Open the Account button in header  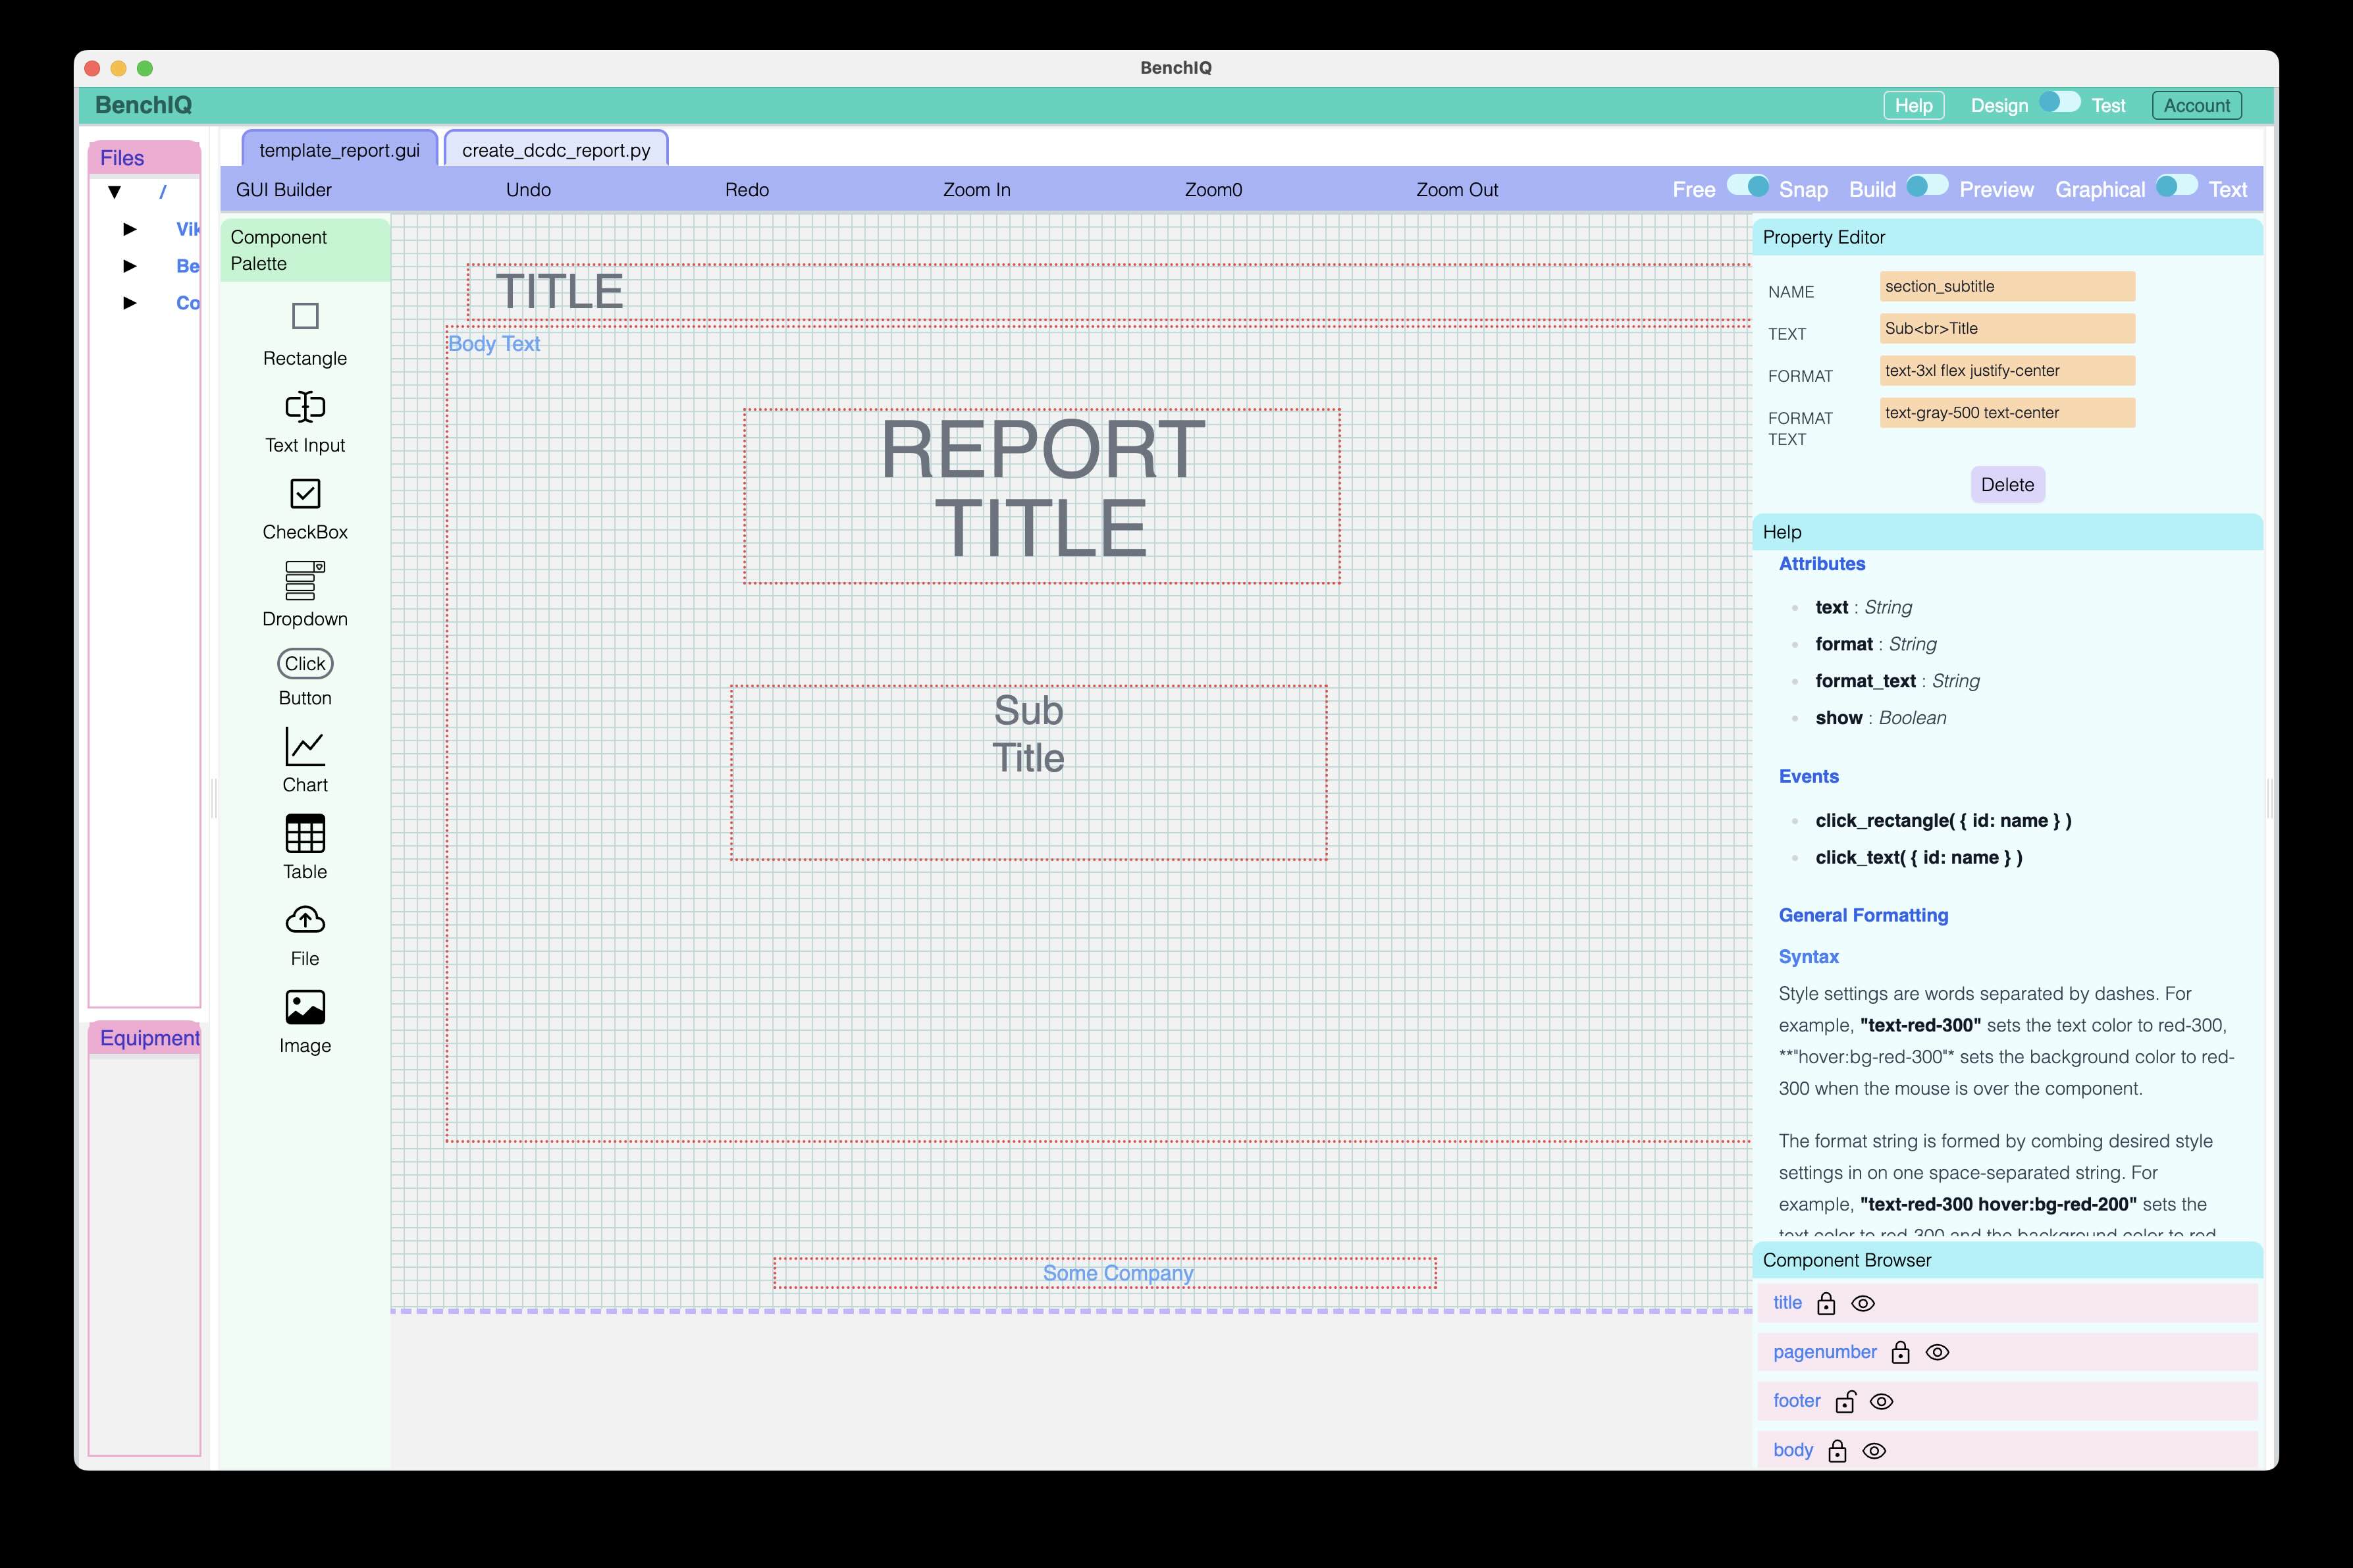[2196, 105]
